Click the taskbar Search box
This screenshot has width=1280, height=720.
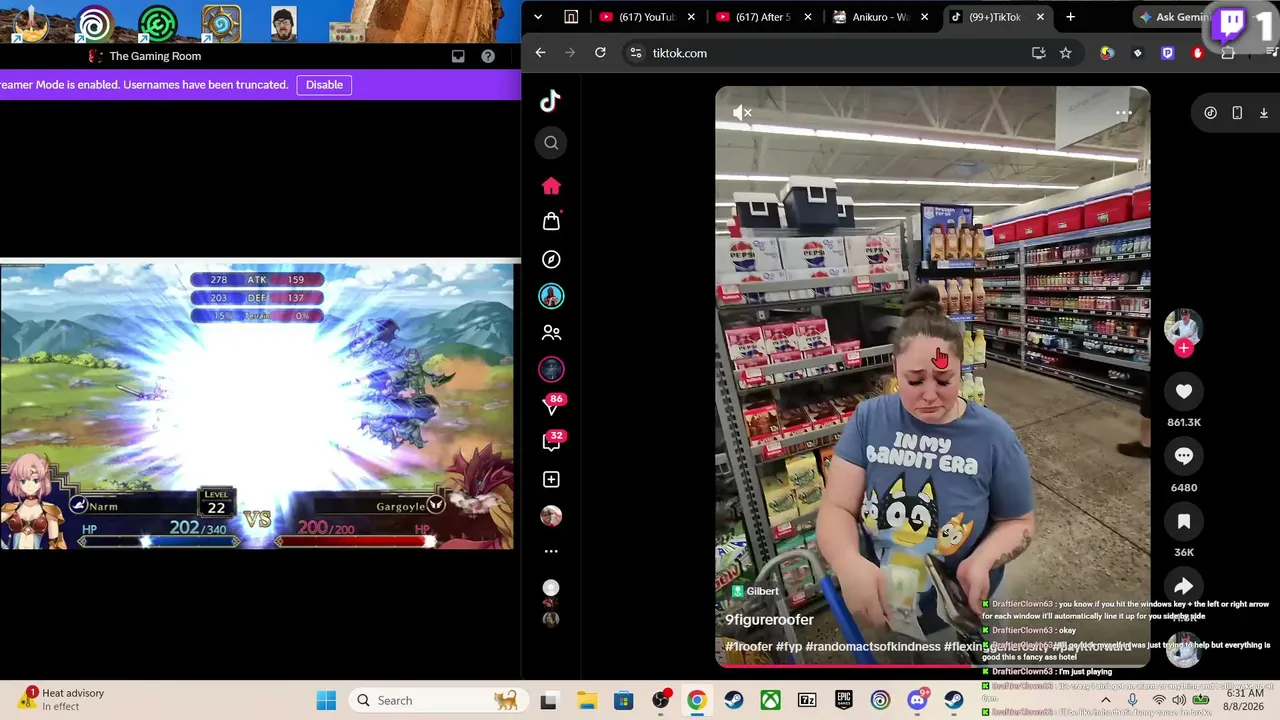click(437, 700)
